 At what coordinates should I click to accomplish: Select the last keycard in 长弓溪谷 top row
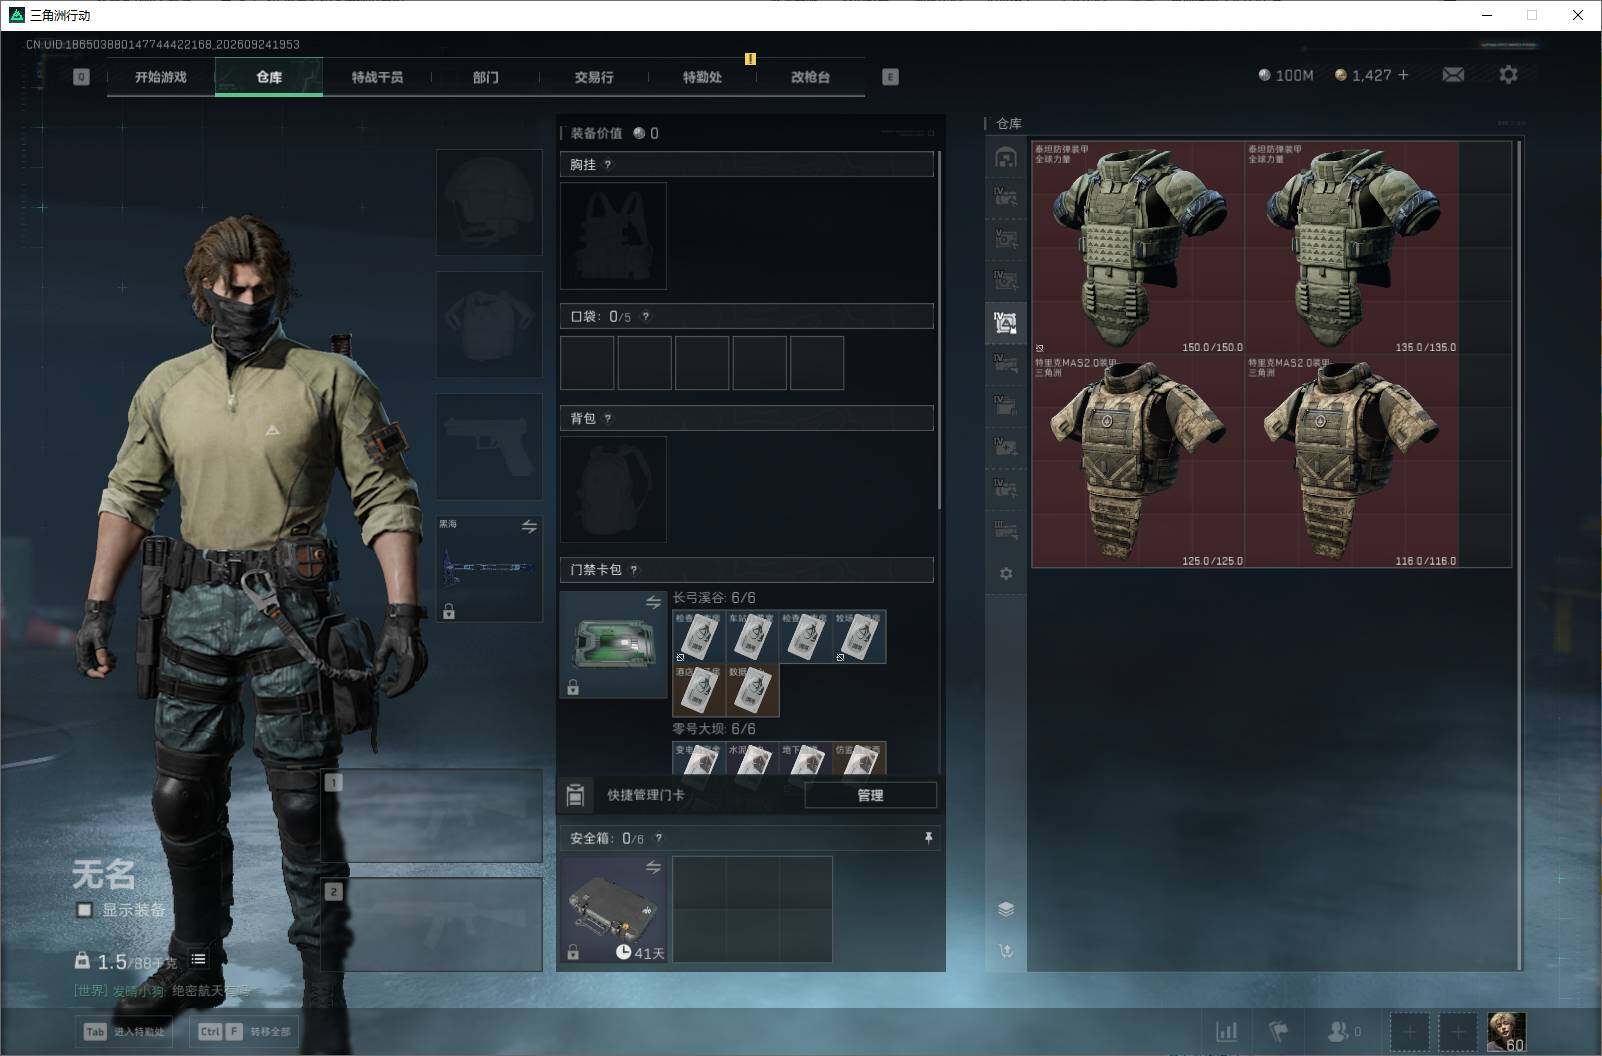[859, 637]
